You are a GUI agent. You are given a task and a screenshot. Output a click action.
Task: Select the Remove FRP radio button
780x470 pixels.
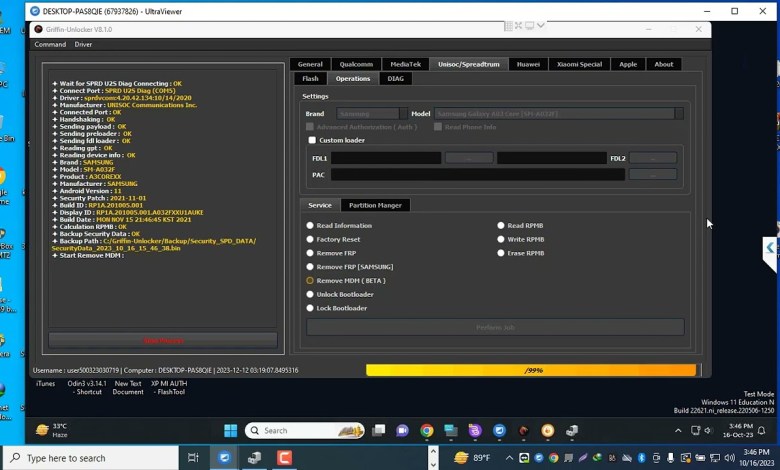(x=310, y=253)
